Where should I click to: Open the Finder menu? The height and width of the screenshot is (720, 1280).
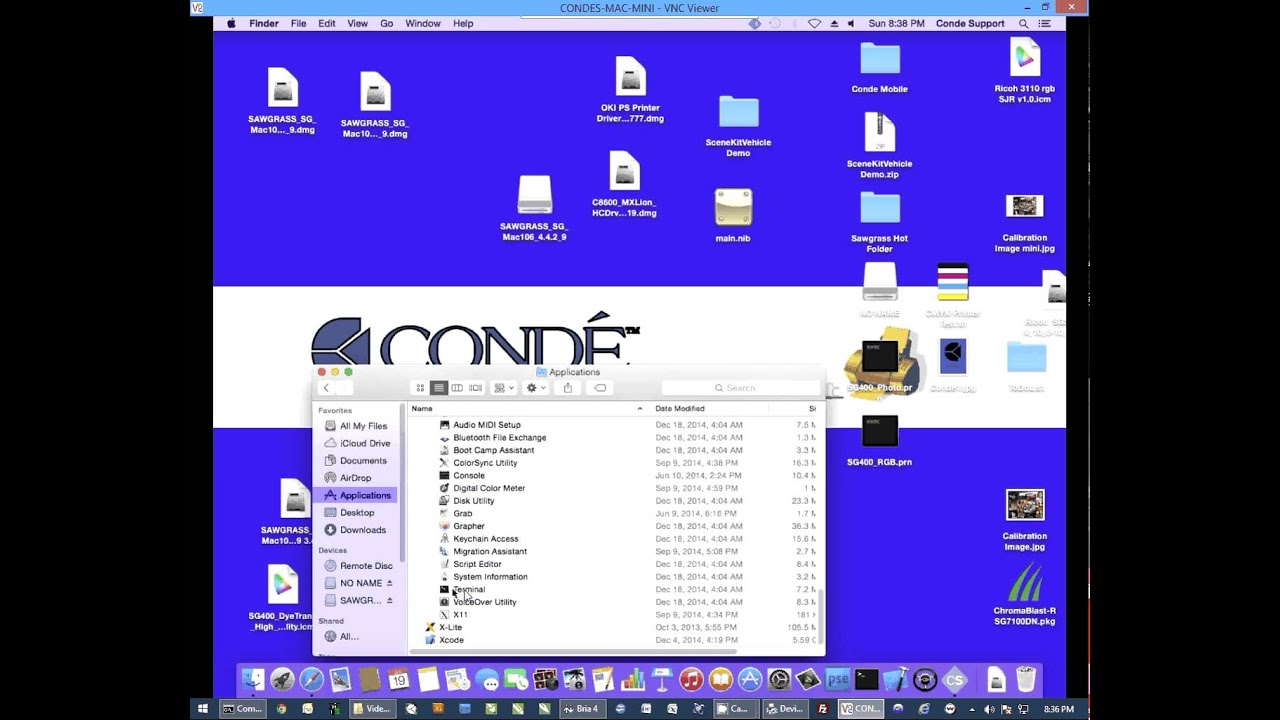264,23
